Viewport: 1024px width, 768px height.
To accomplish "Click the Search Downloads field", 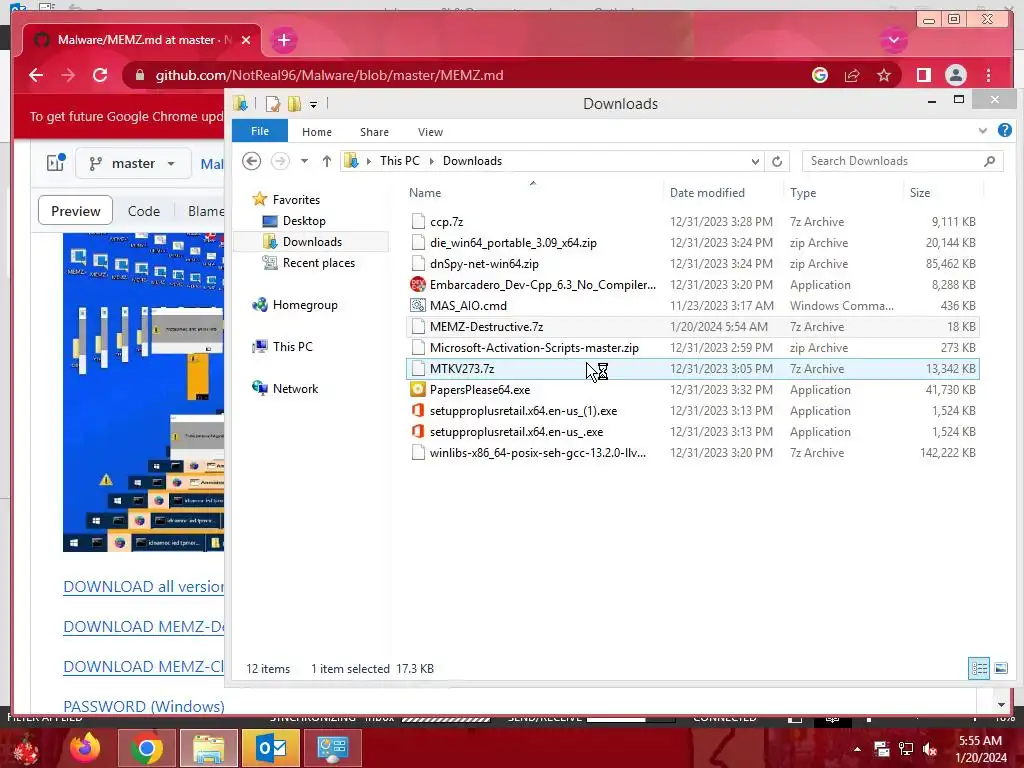I will 903,161.
